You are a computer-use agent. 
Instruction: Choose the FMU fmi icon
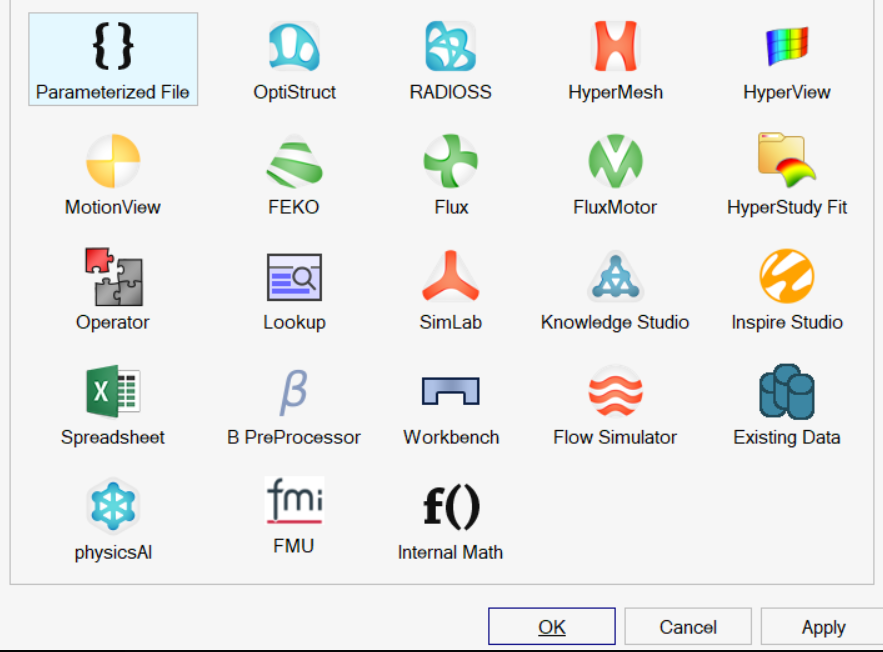tap(294, 501)
